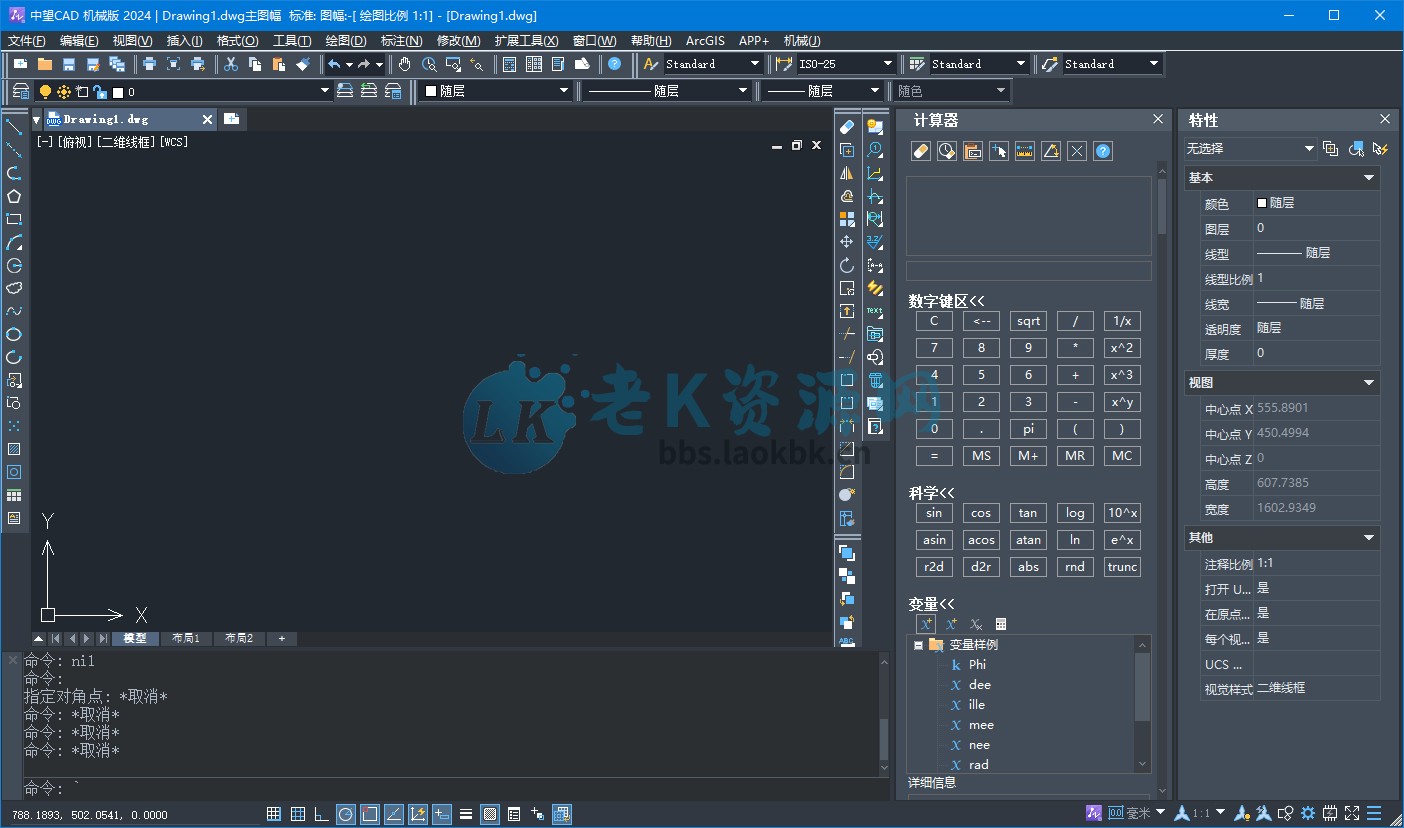Toggle layer freeze sun icon
The width and height of the screenshot is (1404, 828).
coord(63,92)
